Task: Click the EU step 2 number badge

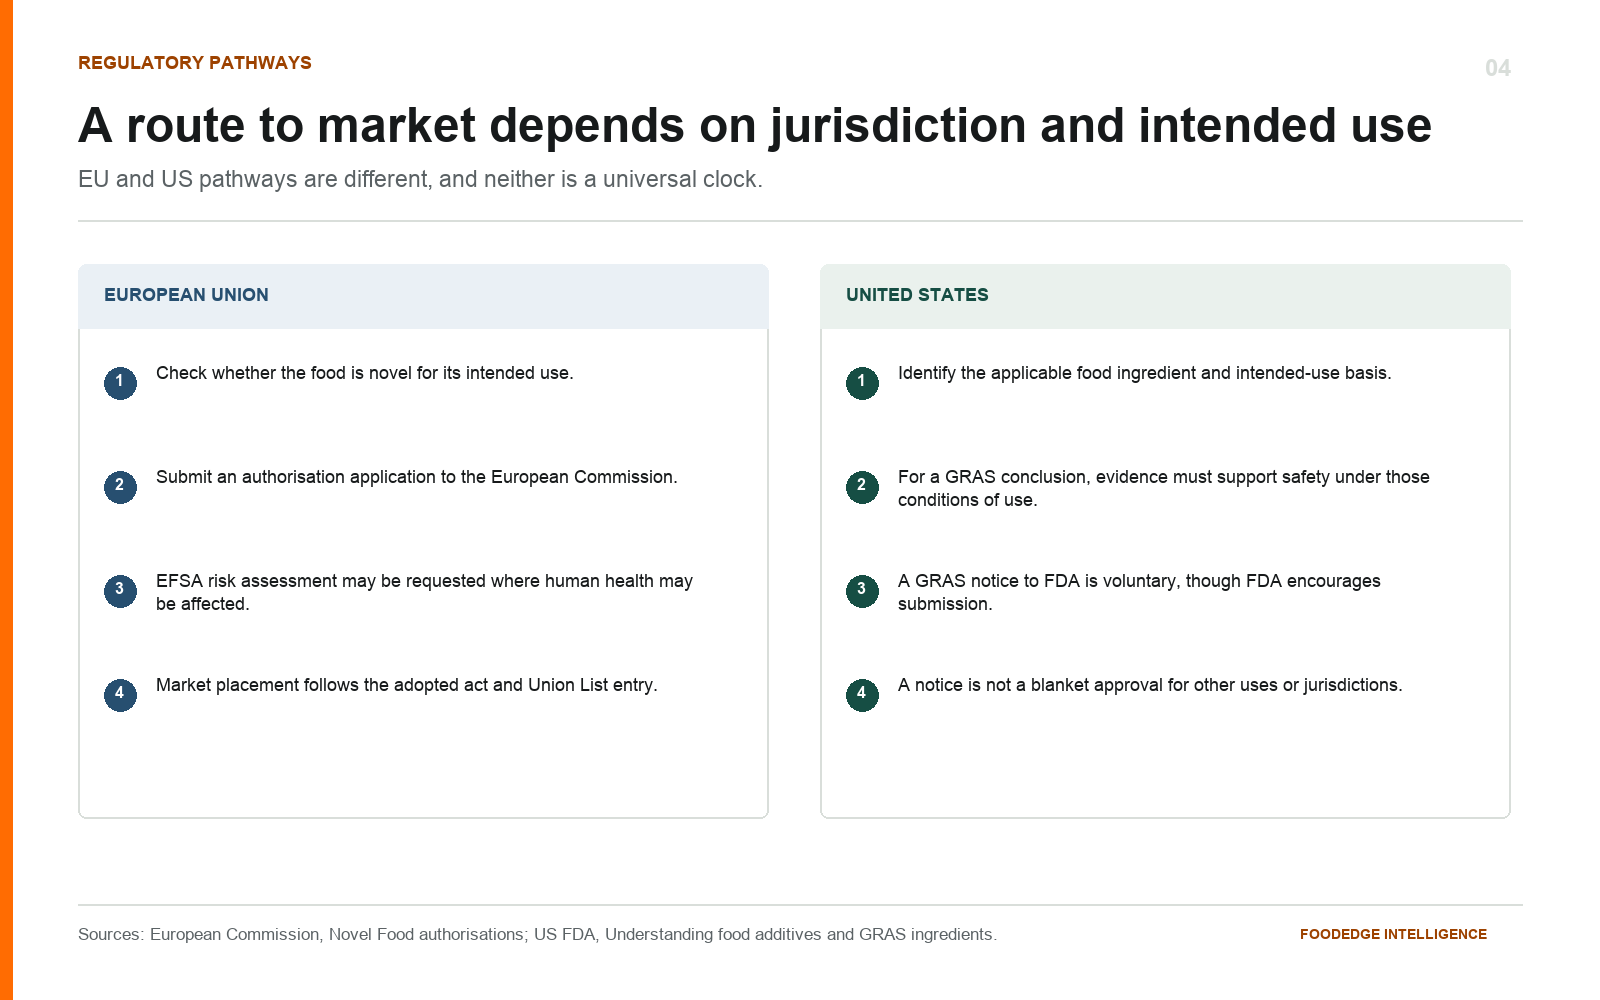Action: tap(120, 487)
